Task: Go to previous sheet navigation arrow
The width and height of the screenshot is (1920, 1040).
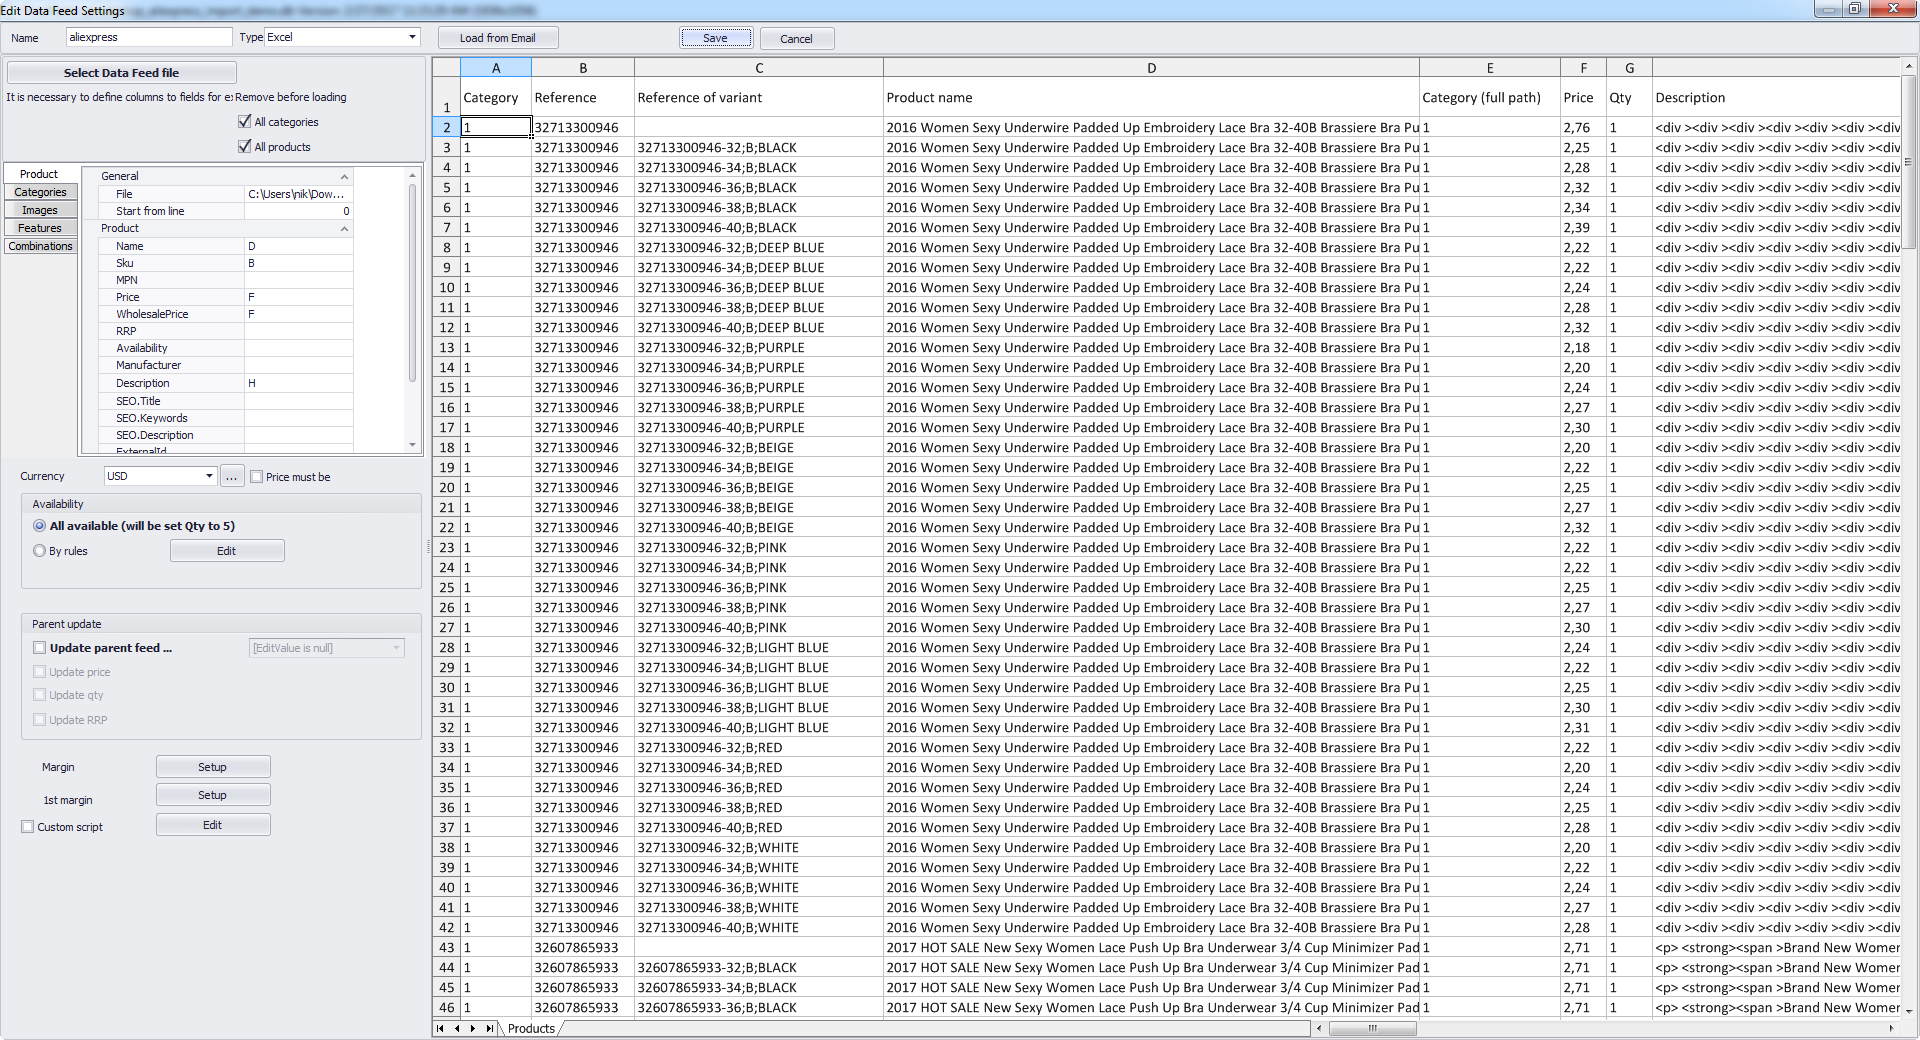Action: coord(457,1028)
